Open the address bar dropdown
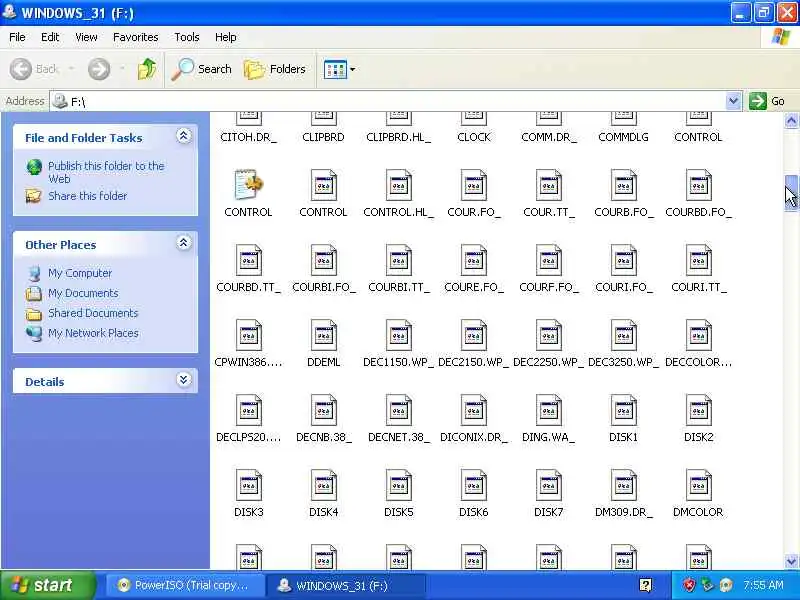The image size is (800, 600). [x=733, y=101]
